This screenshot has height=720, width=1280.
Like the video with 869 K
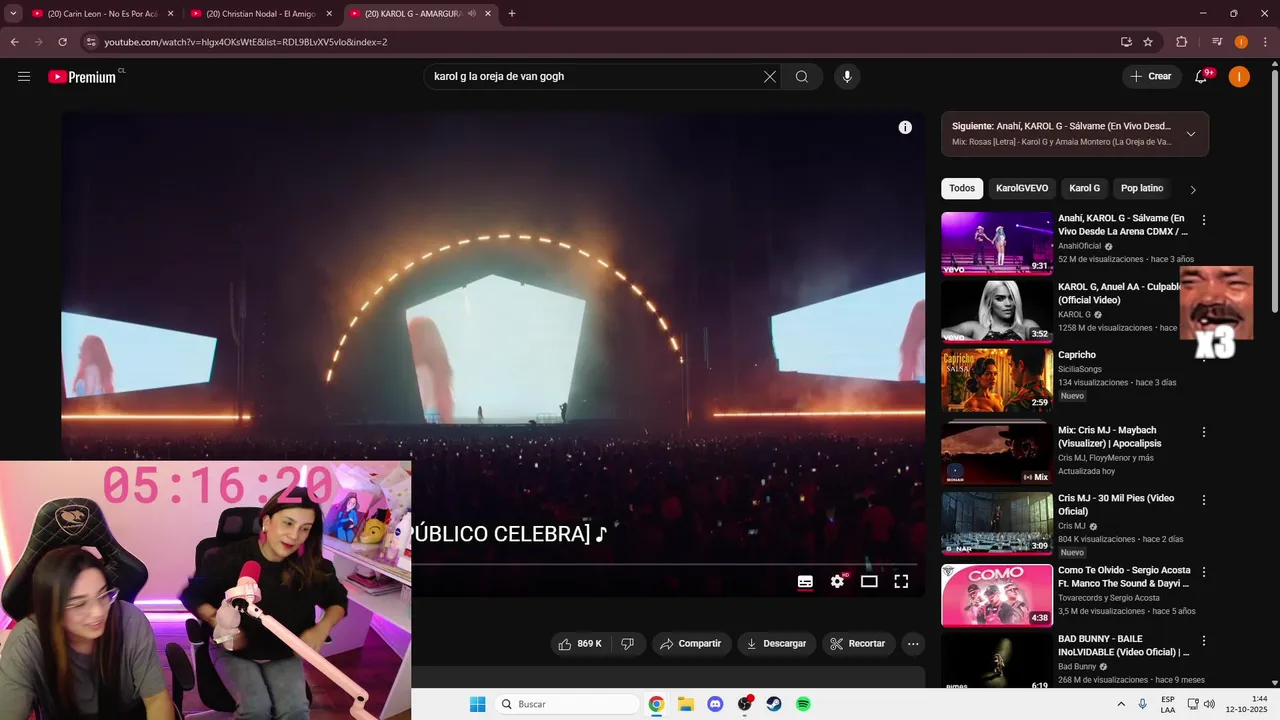(x=581, y=644)
